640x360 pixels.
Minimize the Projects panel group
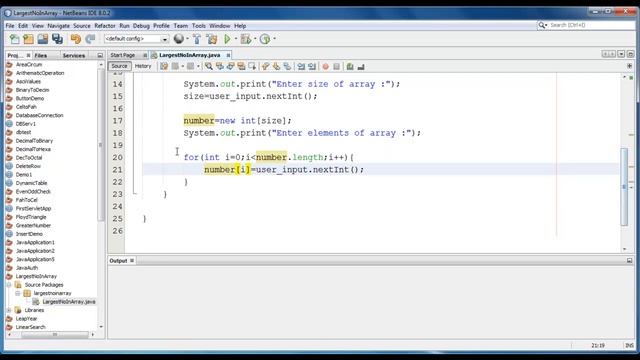(100, 56)
